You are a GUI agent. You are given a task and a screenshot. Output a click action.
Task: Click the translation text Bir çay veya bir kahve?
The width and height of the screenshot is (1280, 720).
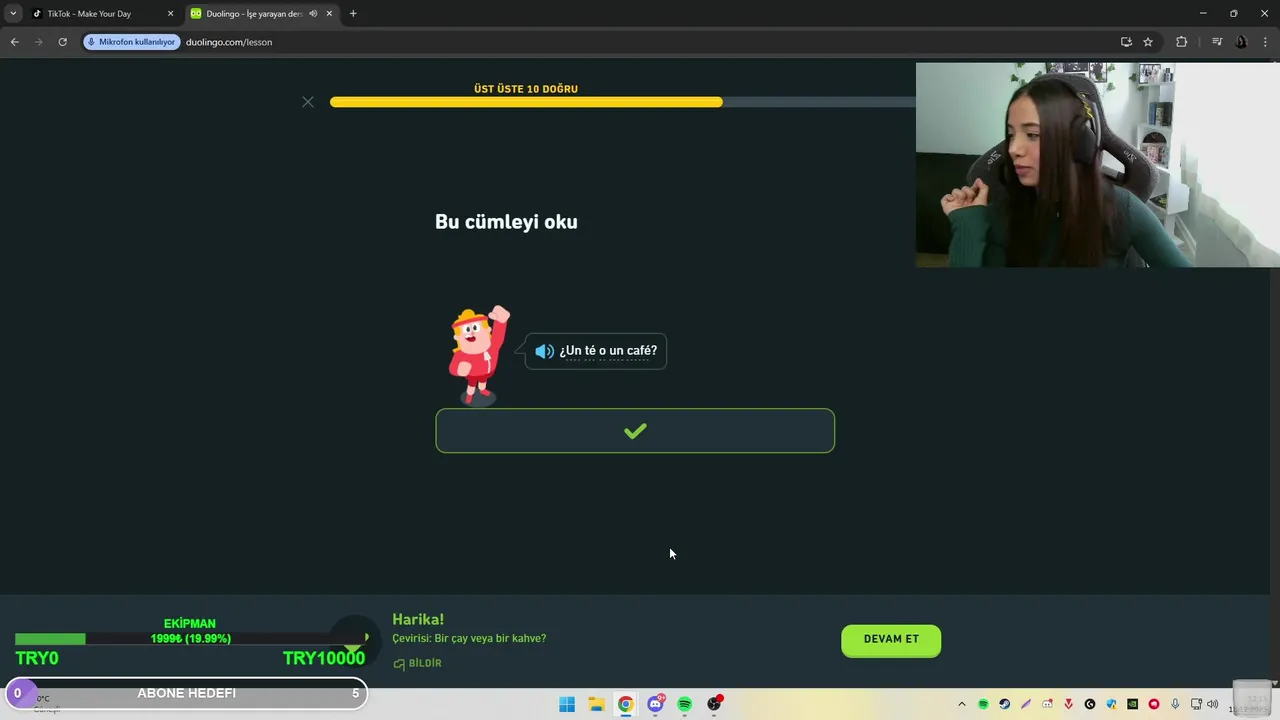[x=490, y=638]
